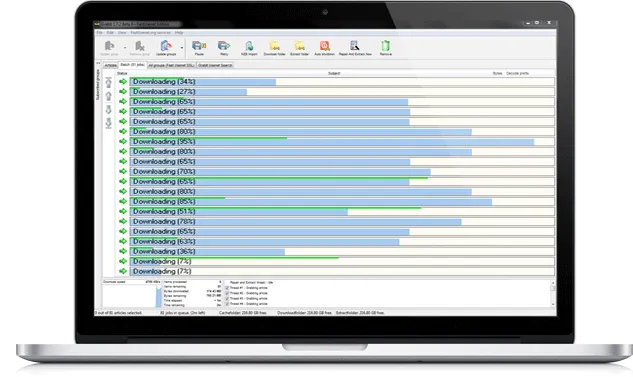
Task: Click green arrow of the 63% job
Action: [x=123, y=241]
